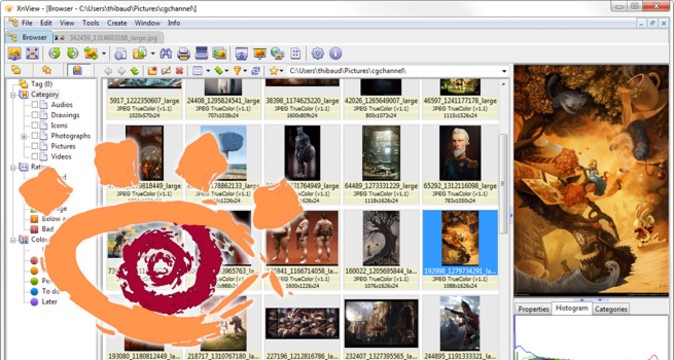Switch to the Properties tab
The image size is (674, 360).
(533, 309)
